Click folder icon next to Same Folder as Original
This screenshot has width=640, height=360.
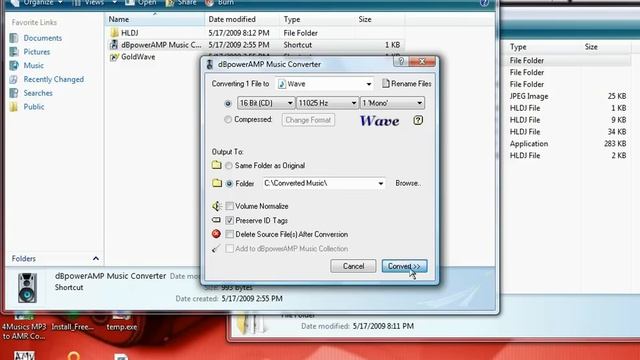216,165
